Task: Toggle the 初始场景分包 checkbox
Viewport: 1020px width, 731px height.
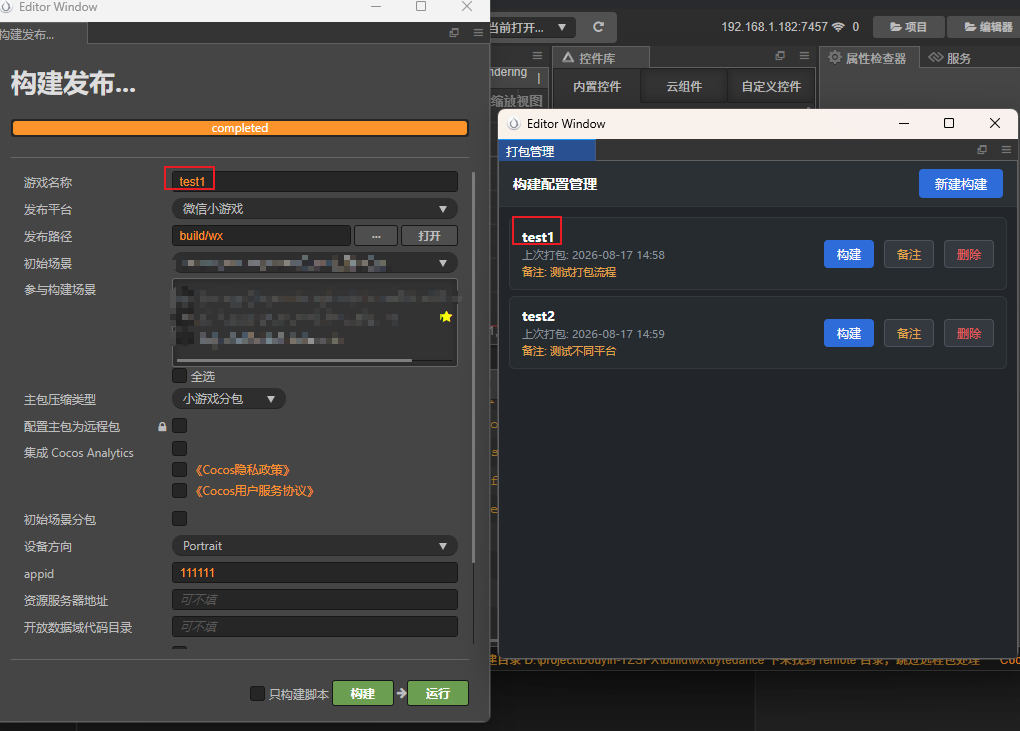Action: [180, 518]
